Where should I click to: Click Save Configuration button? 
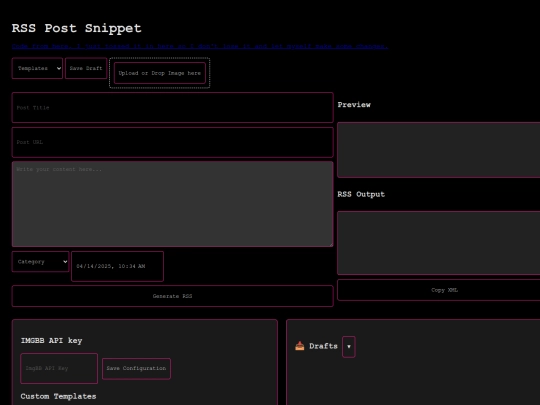[x=136, y=368]
